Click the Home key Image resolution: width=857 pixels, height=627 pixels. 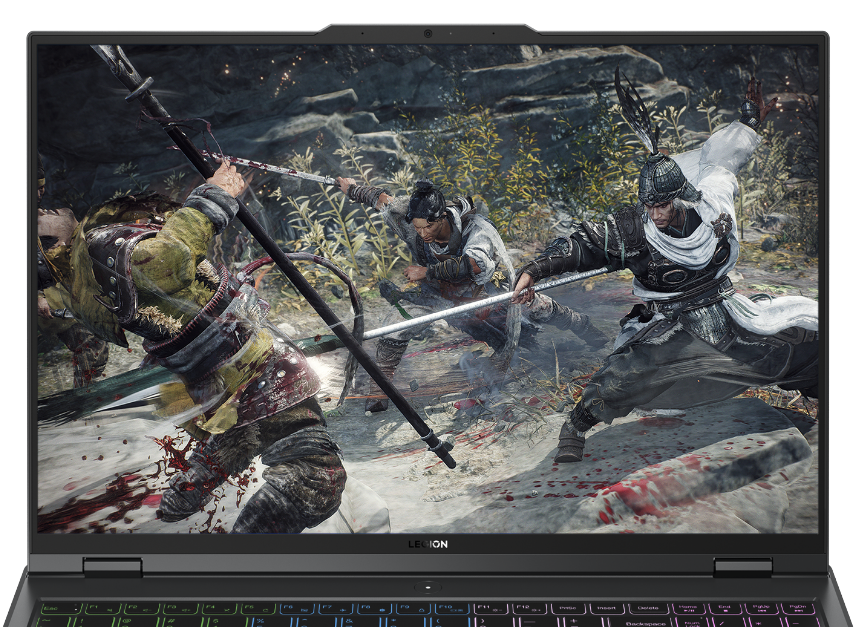(689, 608)
